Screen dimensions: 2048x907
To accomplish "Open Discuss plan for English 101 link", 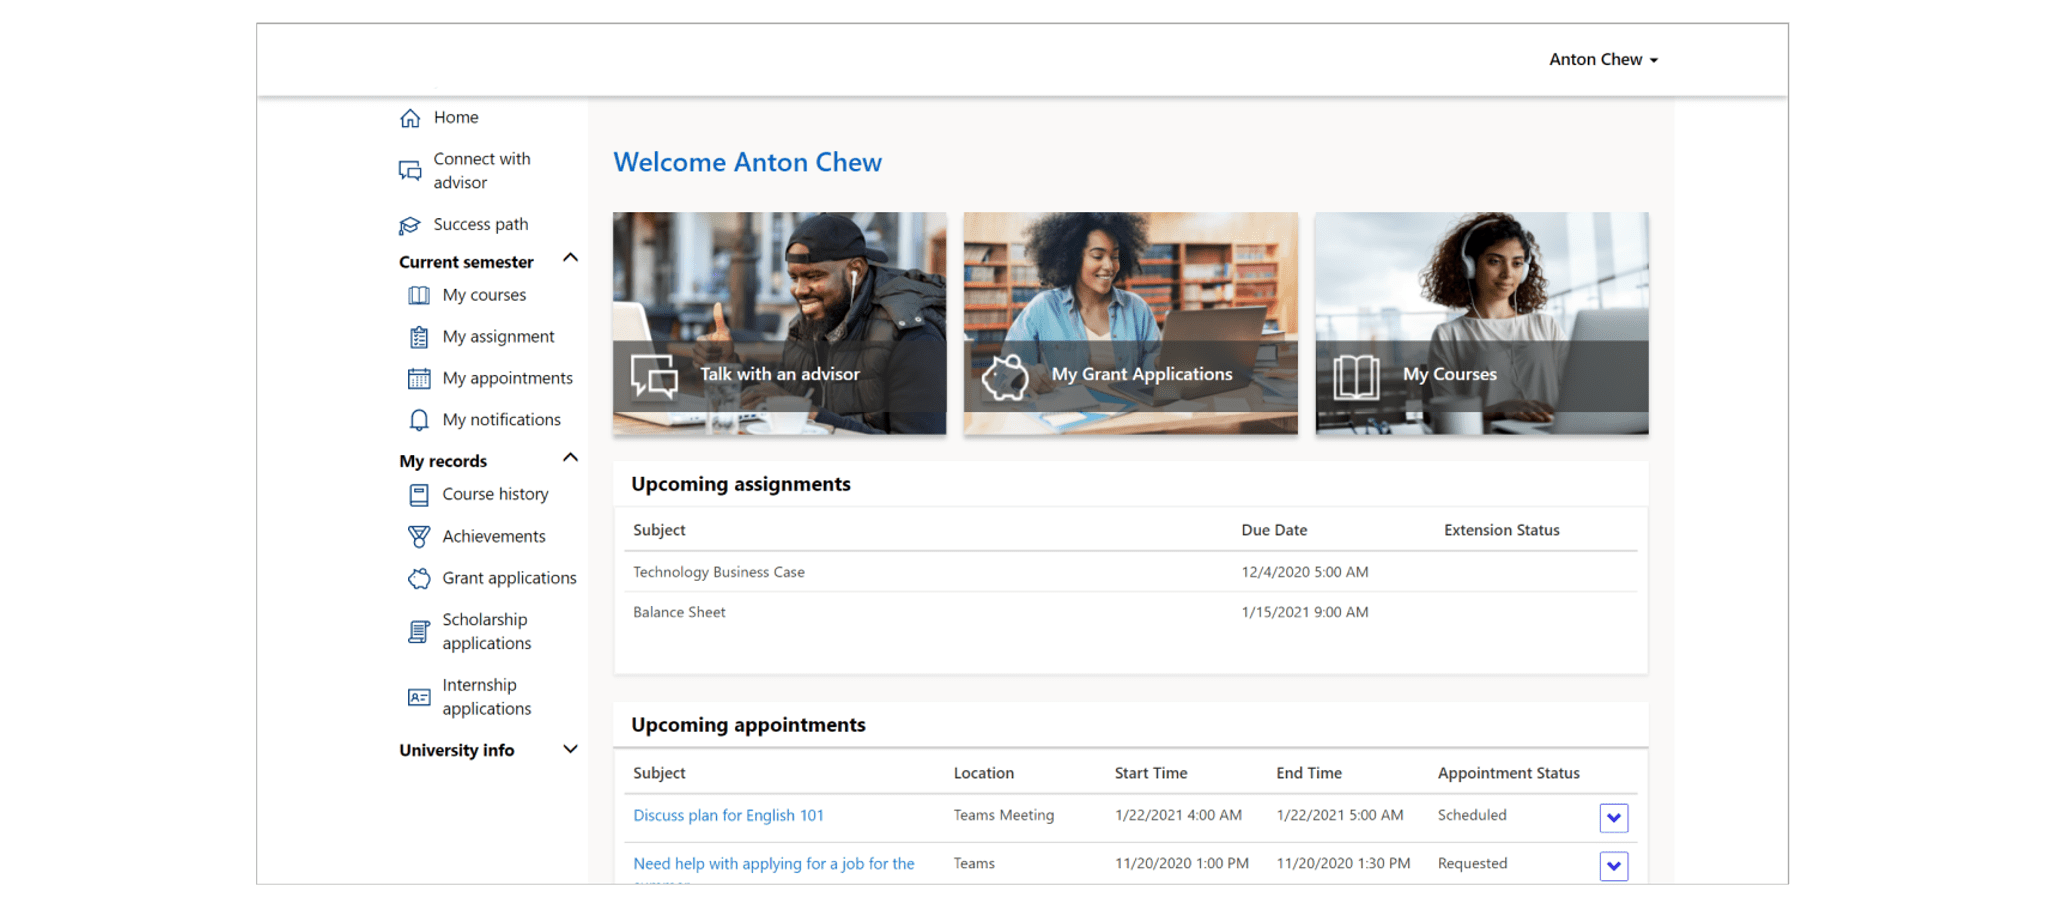I will 728,815.
